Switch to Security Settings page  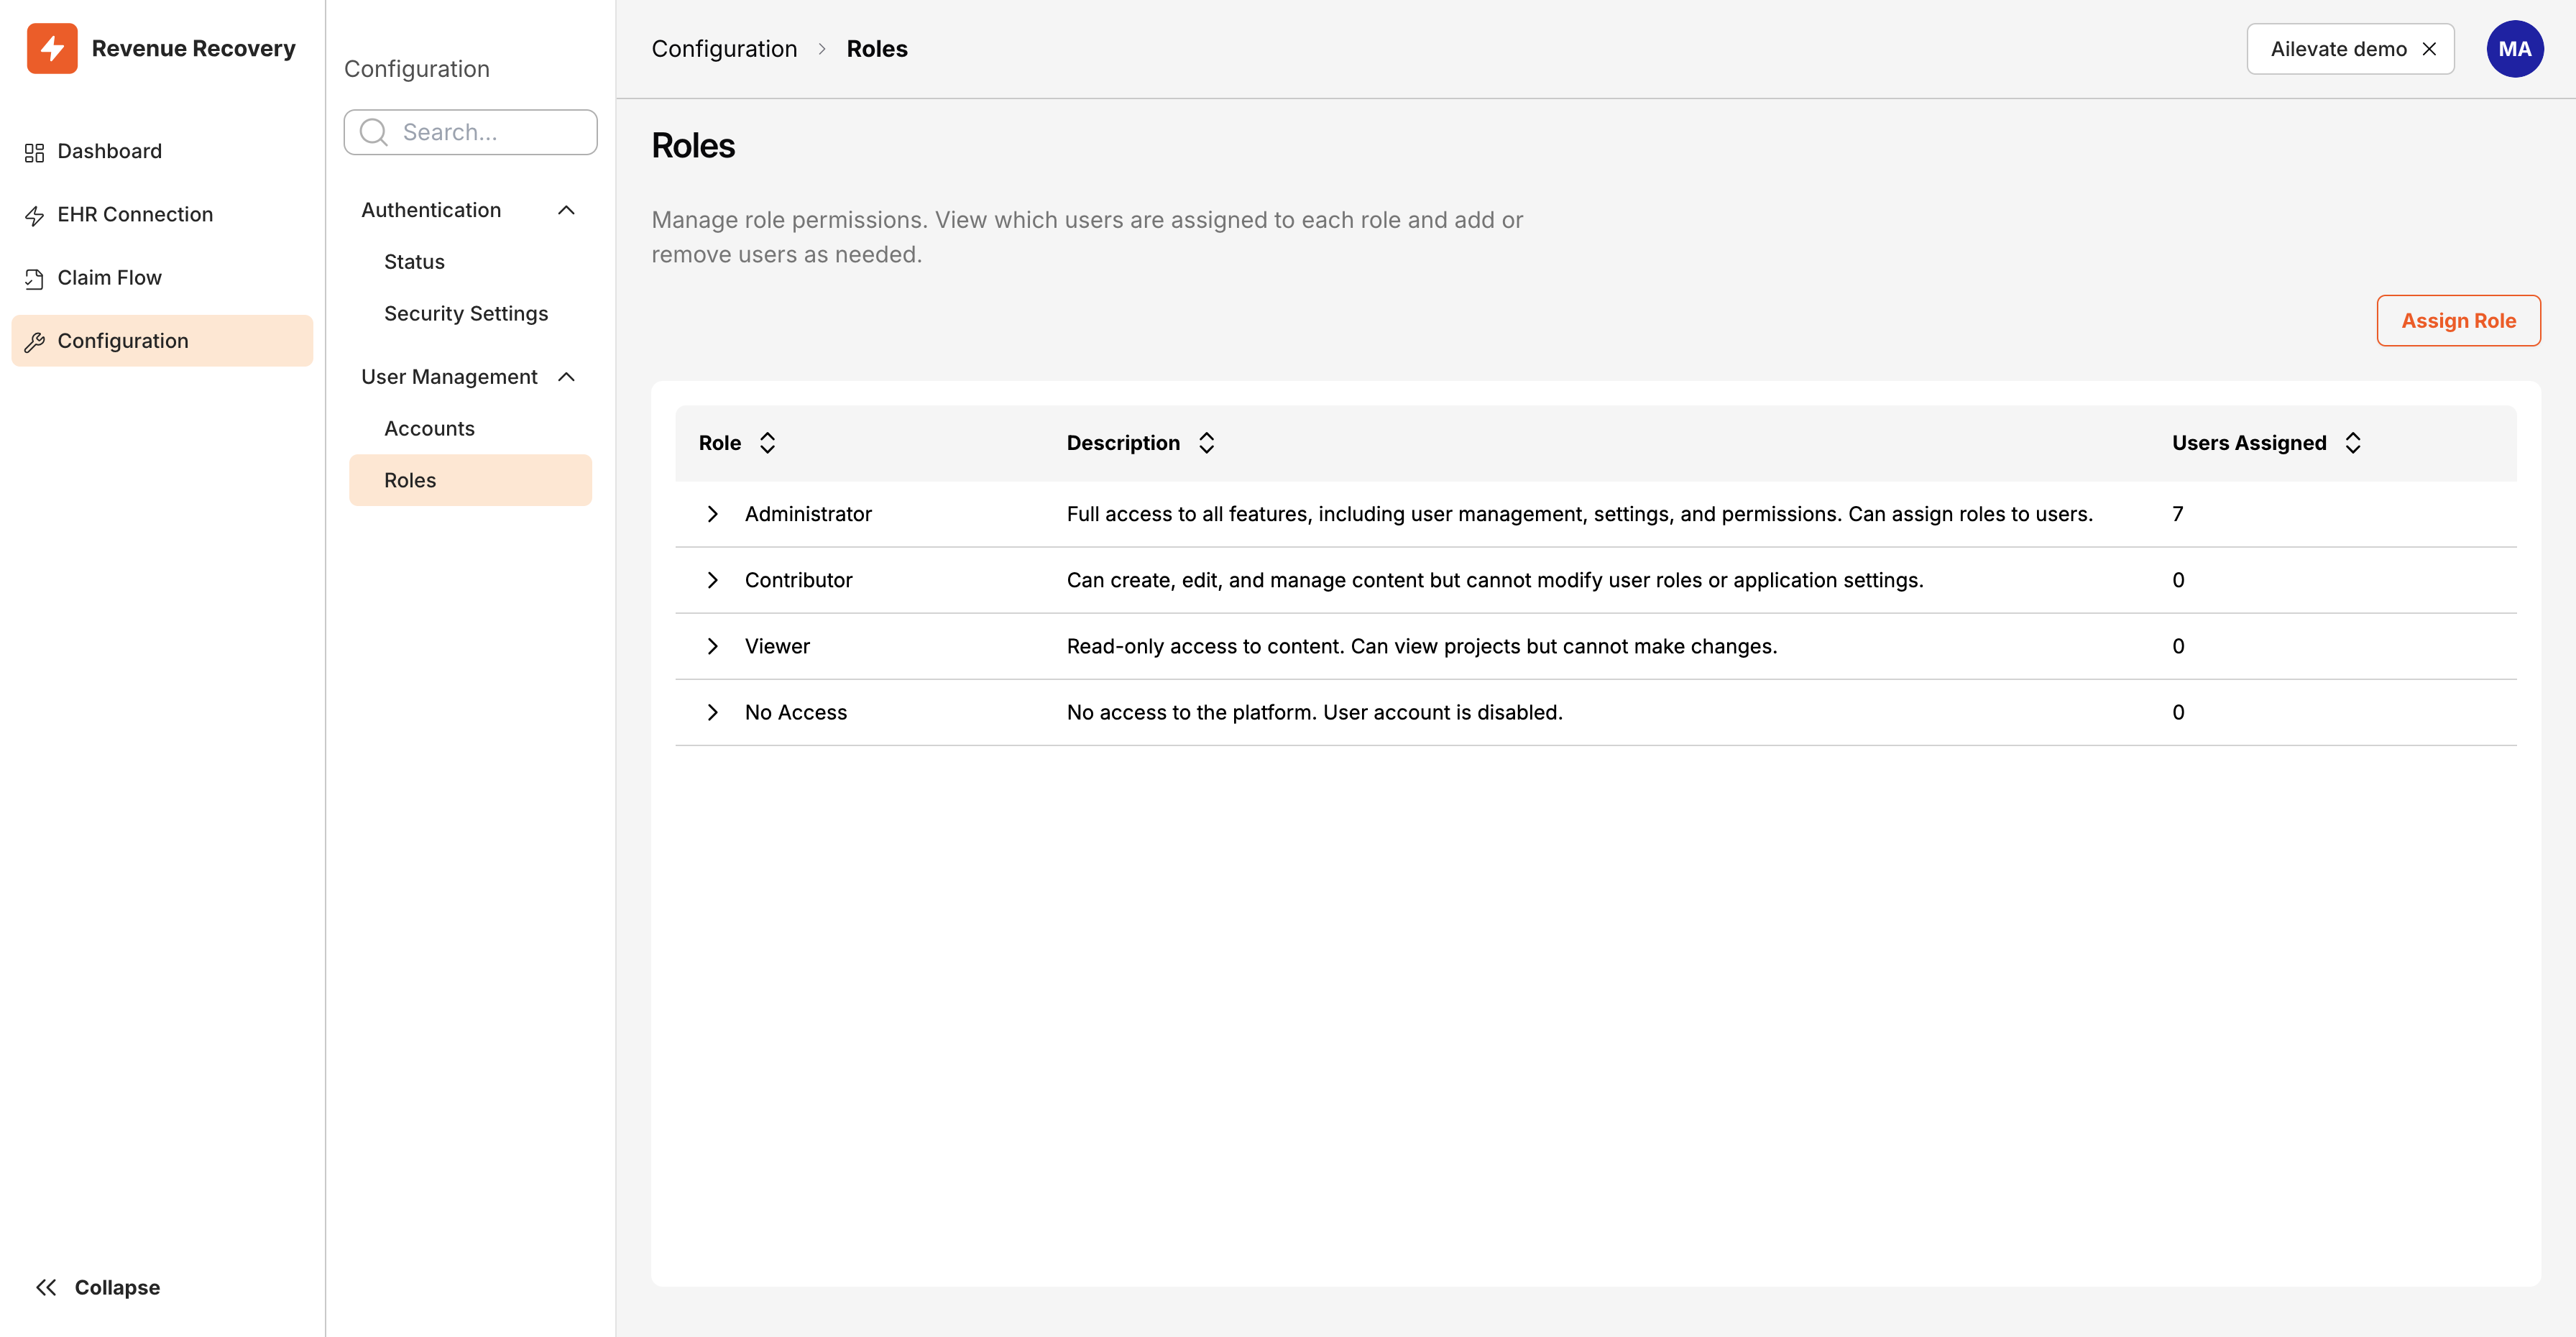click(x=465, y=313)
